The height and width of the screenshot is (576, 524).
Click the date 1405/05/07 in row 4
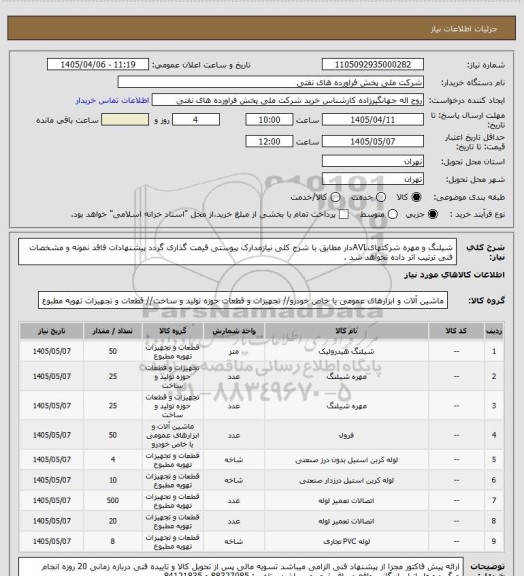[x=51, y=435]
